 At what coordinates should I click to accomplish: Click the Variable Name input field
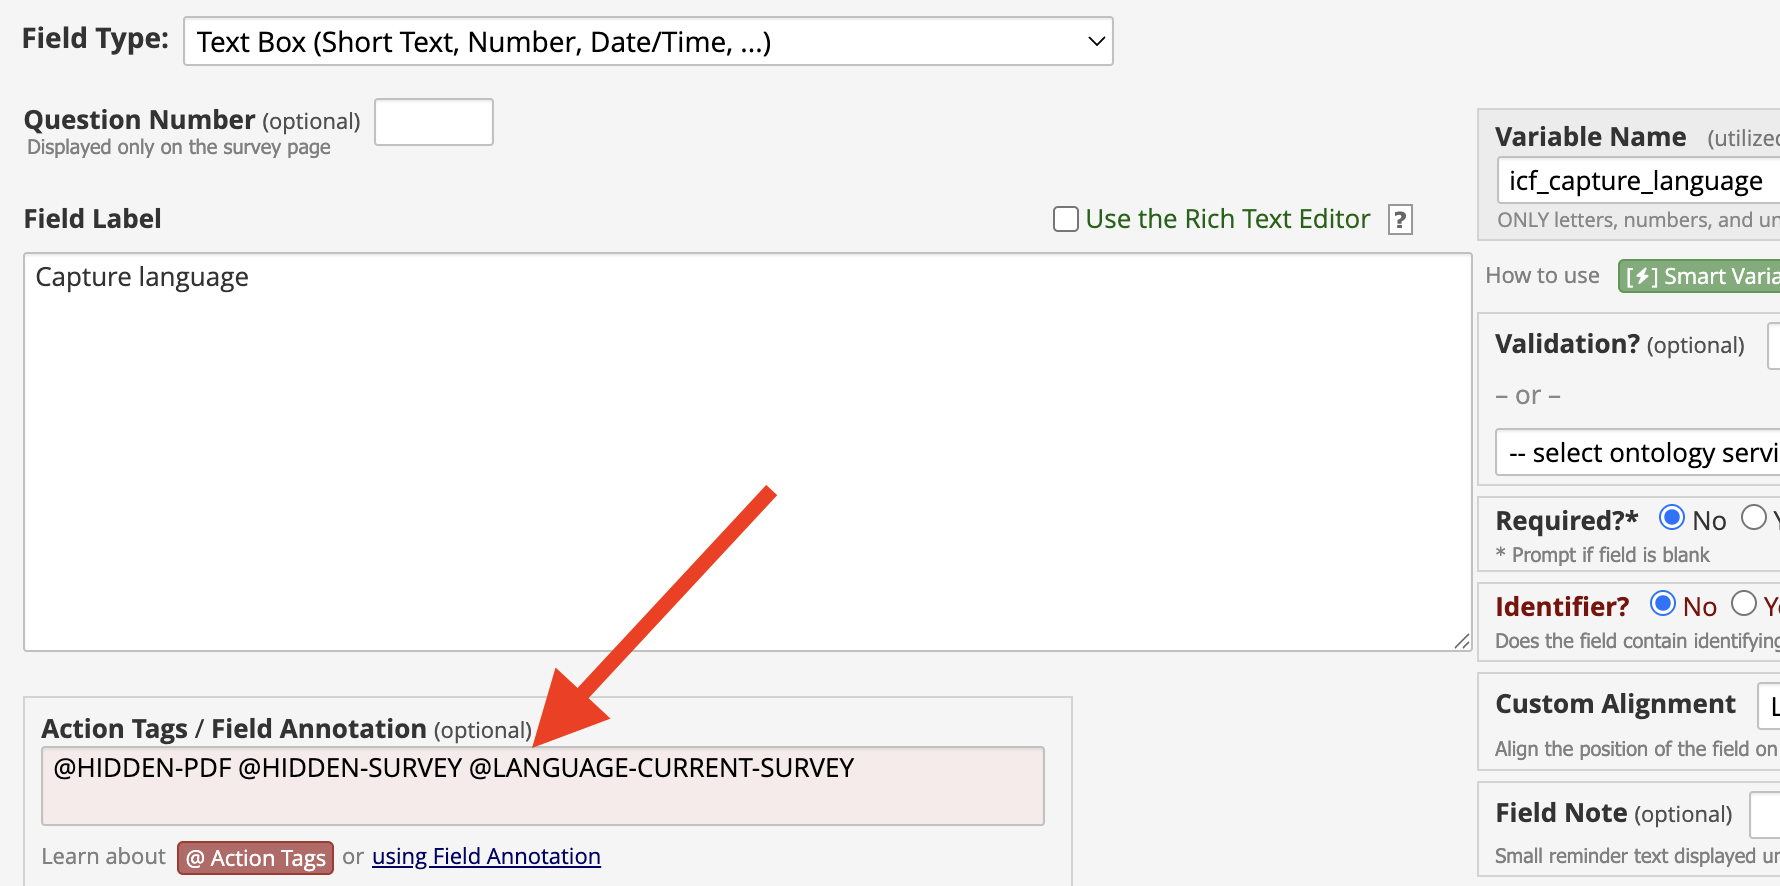[1638, 181]
